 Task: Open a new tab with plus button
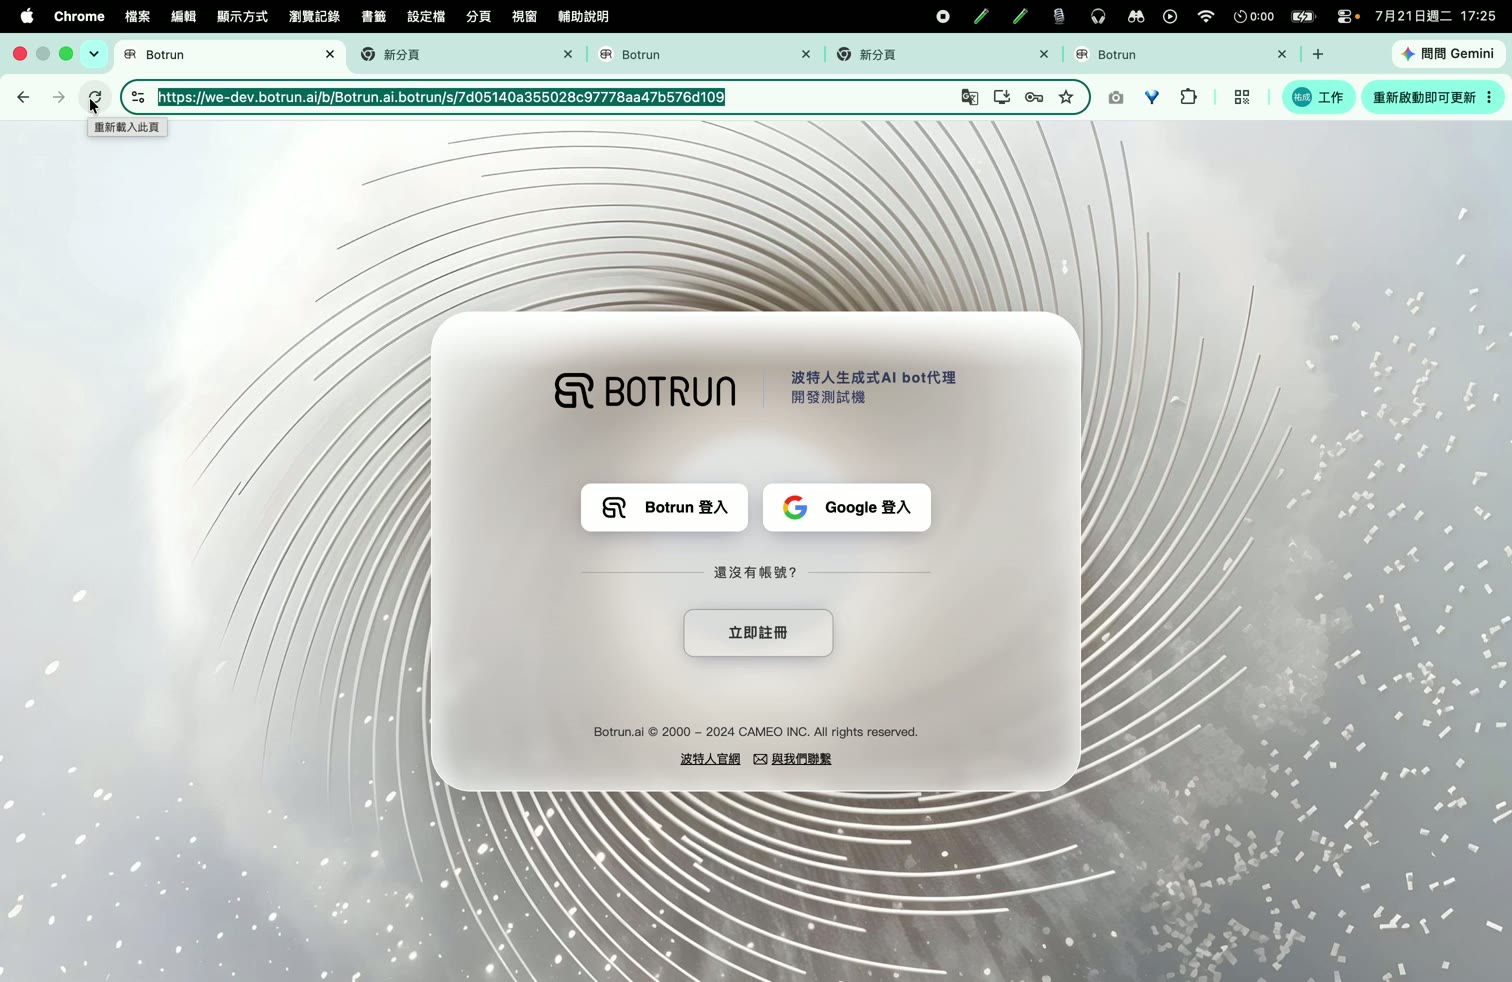pyautogui.click(x=1318, y=54)
